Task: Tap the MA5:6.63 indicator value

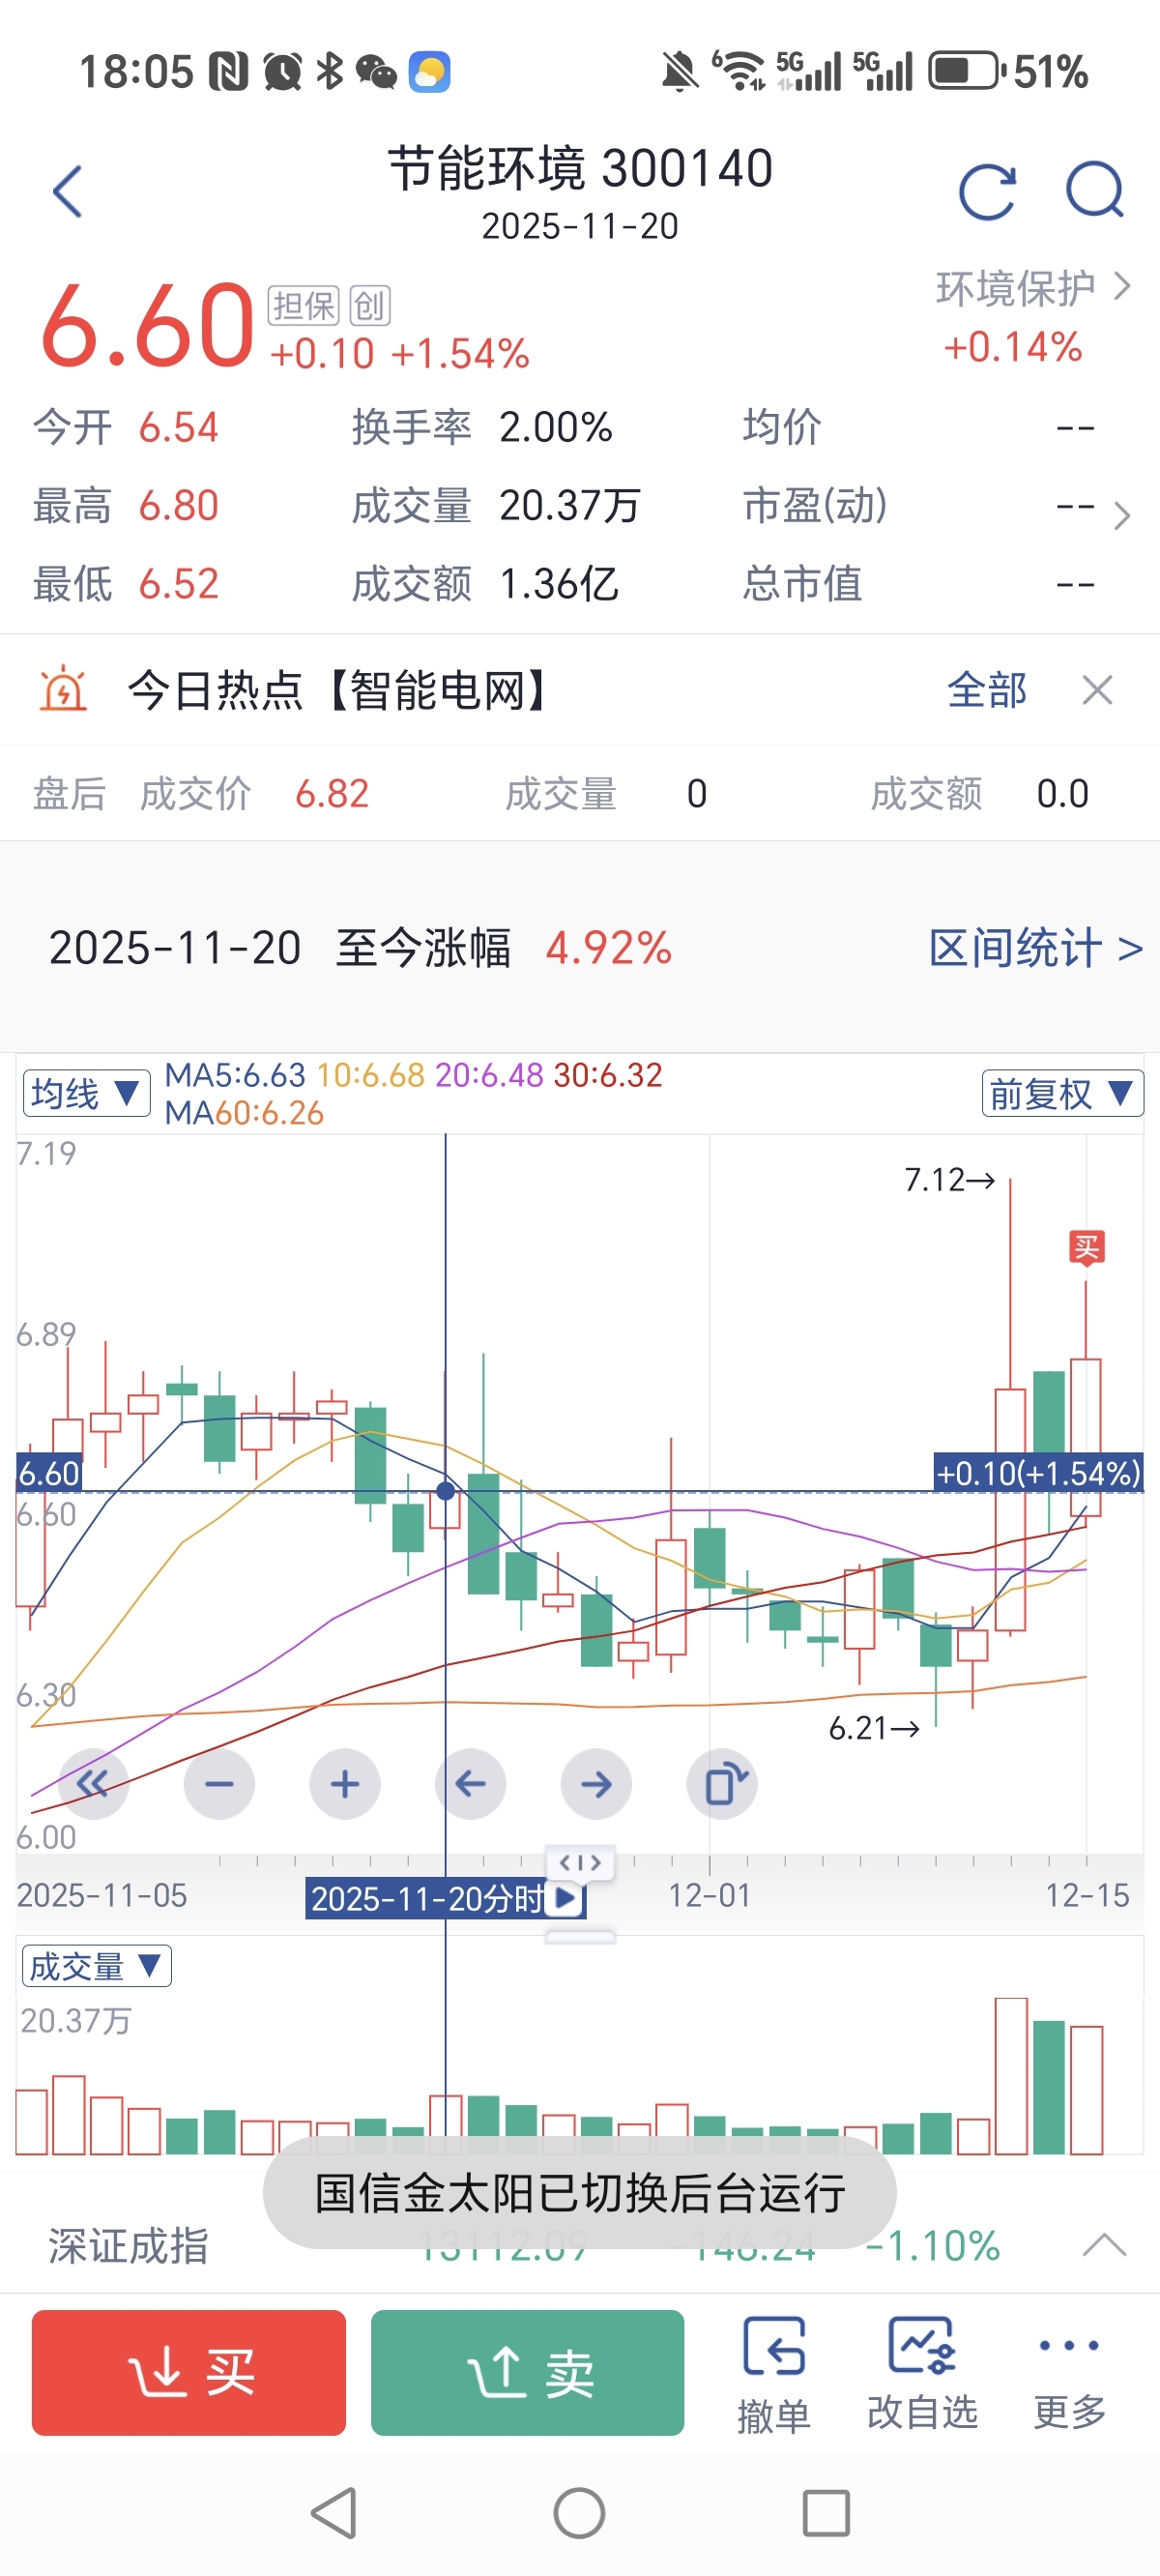Action: (235, 1075)
